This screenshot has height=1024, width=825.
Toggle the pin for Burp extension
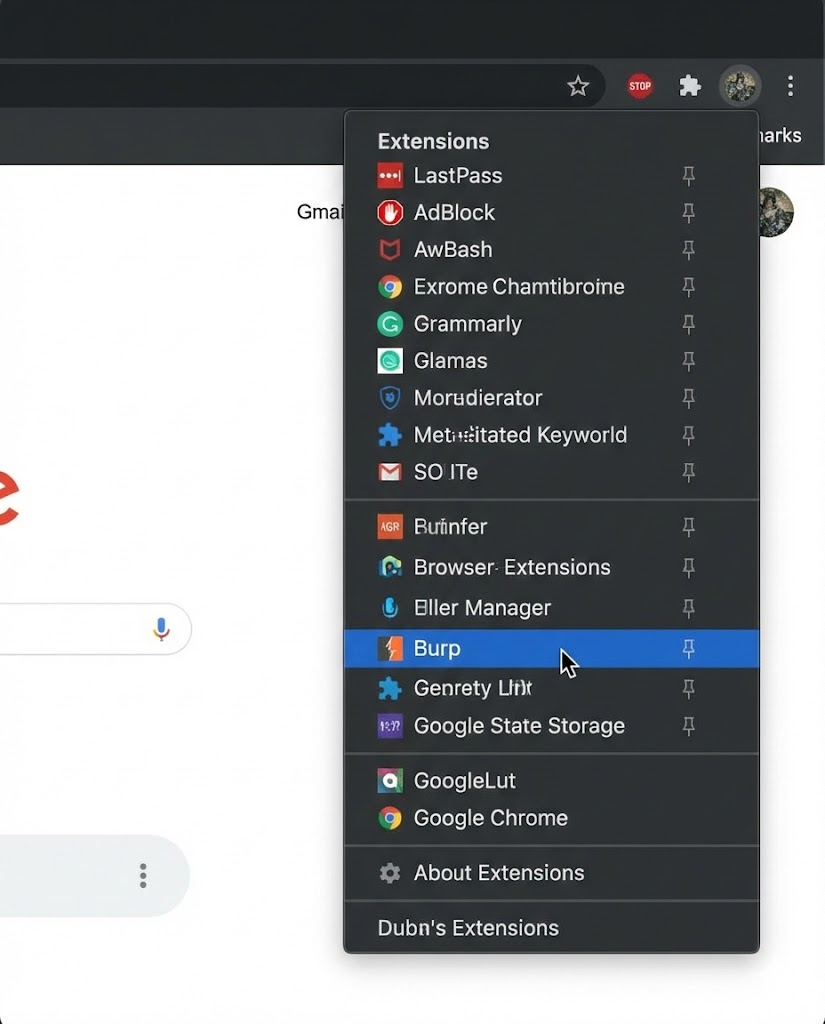[x=688, y=649]
